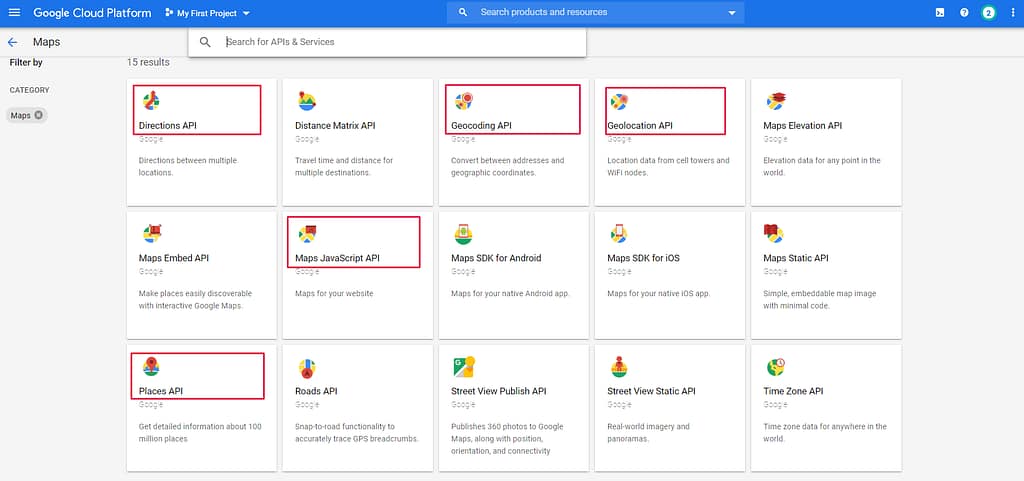Click the Time Zone API icon

(x=774, y=366)
